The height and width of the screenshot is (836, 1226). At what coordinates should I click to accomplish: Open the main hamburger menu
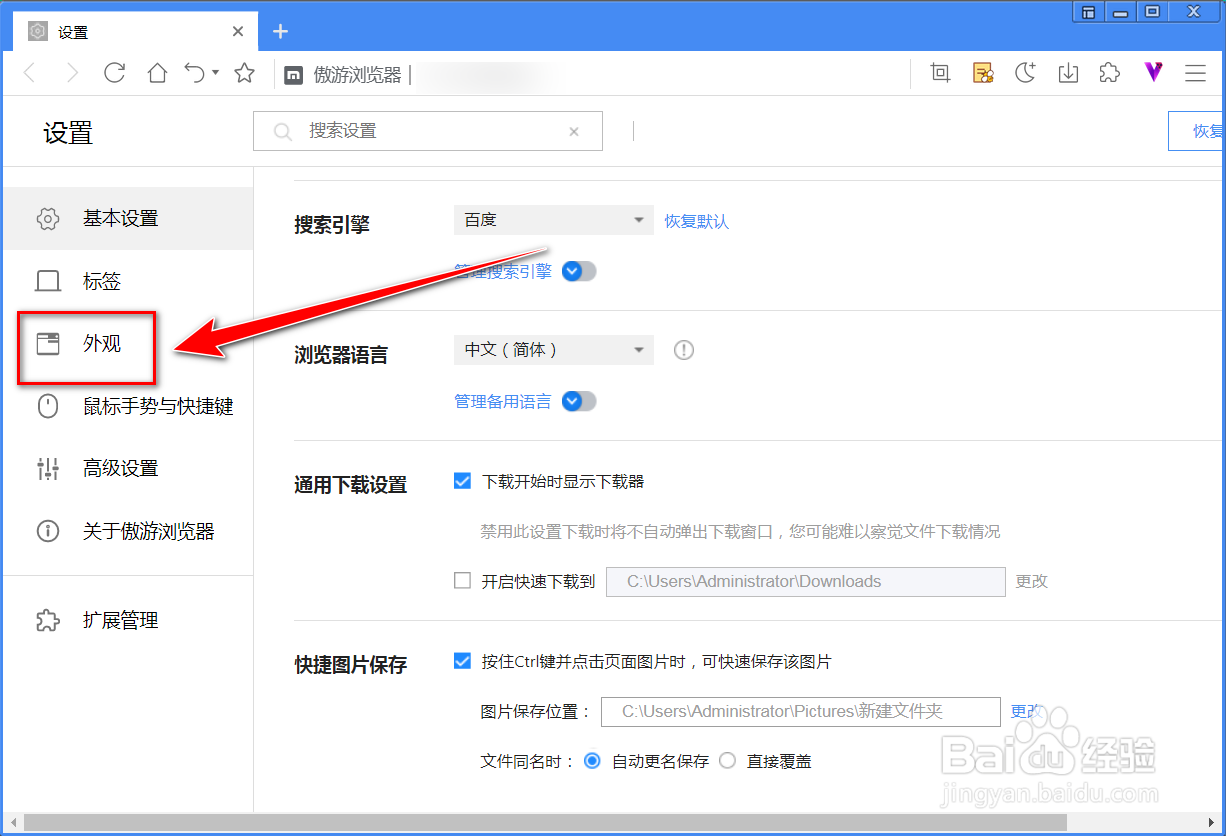point(1195,73)
